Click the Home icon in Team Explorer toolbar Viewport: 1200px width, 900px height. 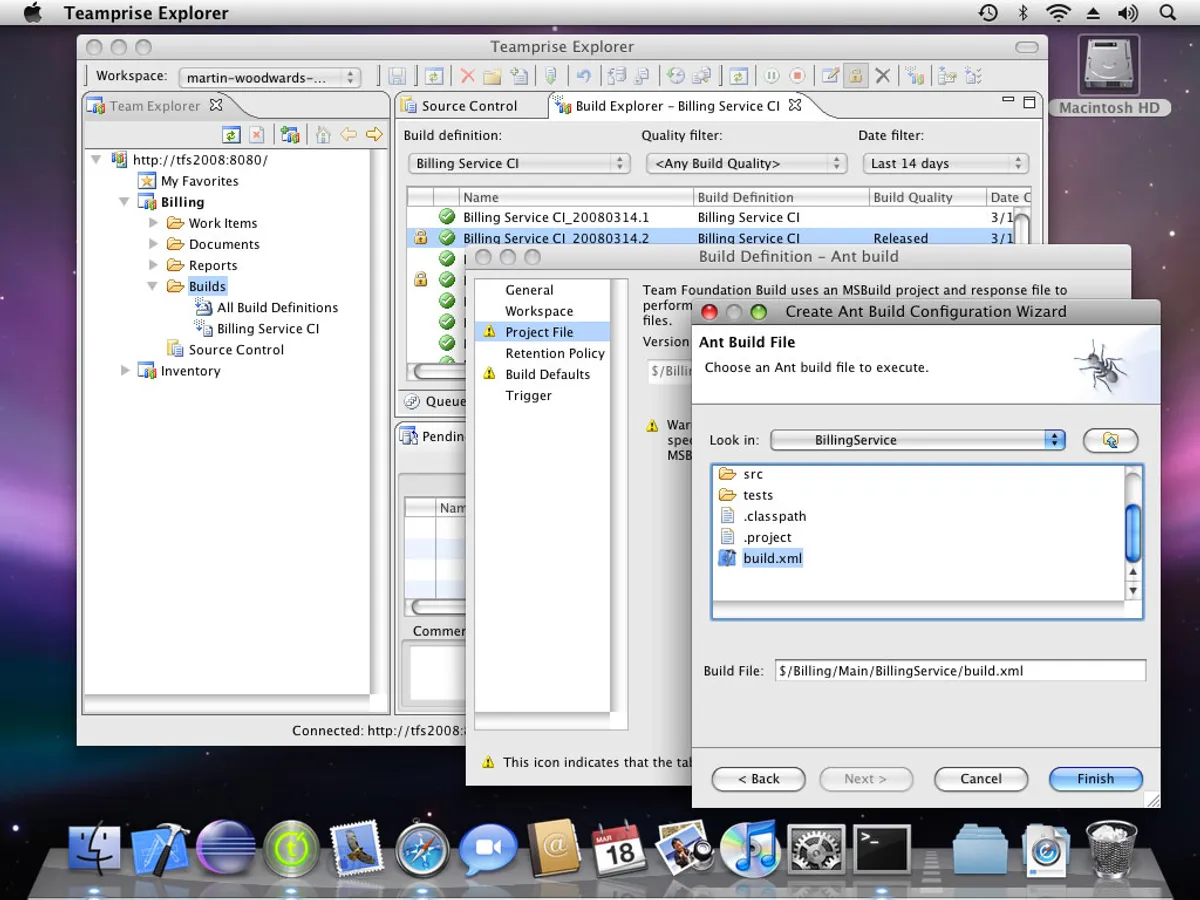(322, 135)
